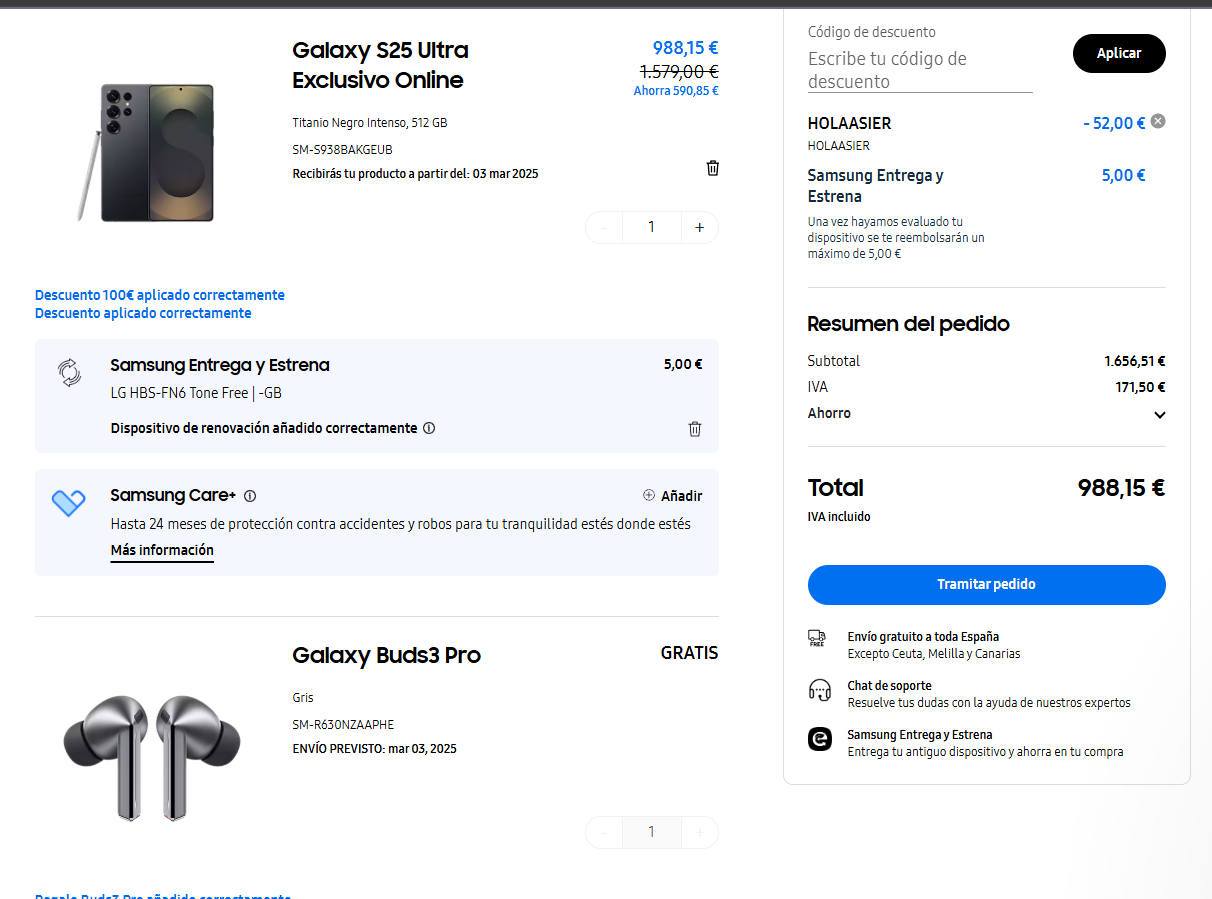
Task: Increase Galaxy S25 Ultra quantity
Action: pyautogui.click(x=699, y=227)
